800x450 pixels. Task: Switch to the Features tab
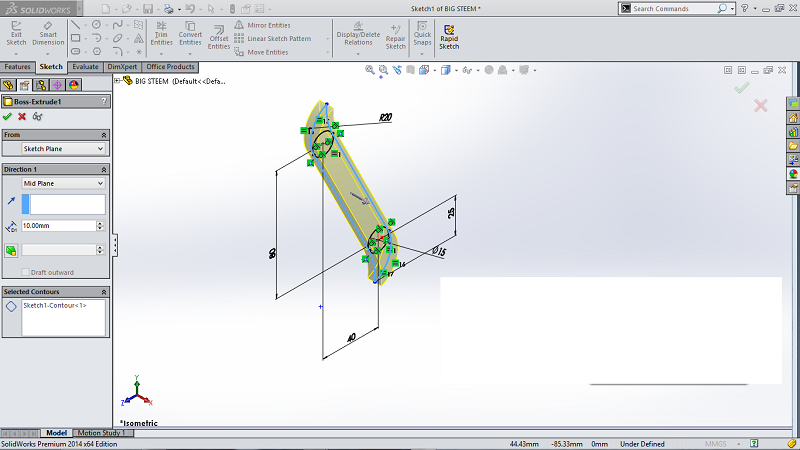click(17, 67)
